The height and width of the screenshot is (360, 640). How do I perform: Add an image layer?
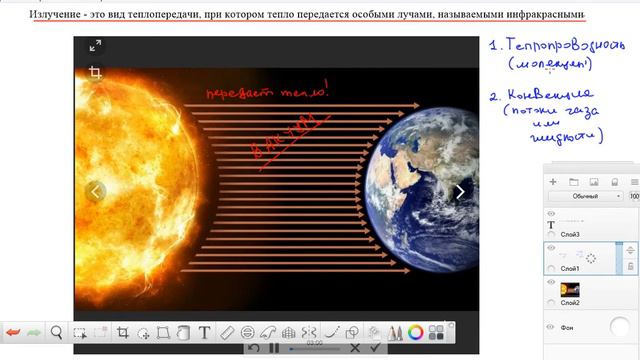pyautogui.click(x=594, y=182)
